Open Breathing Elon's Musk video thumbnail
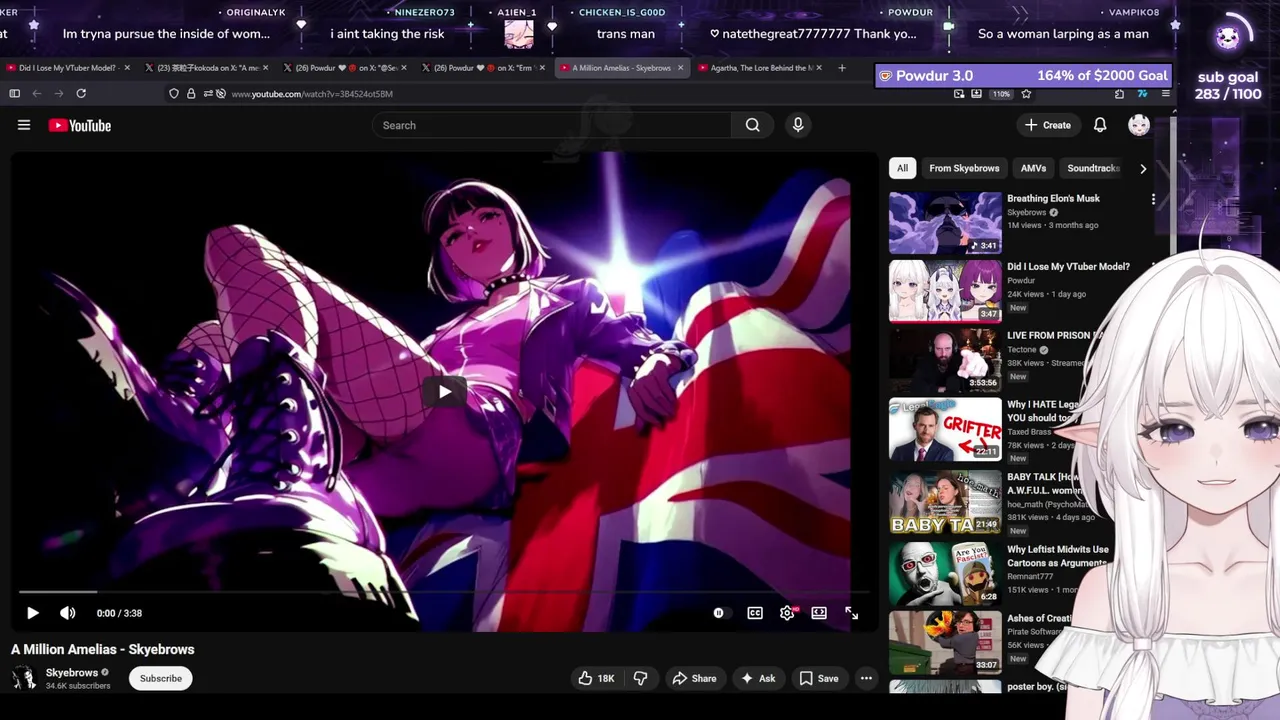The width and height of the screenshot is (1280, 720). pos(945,223)
